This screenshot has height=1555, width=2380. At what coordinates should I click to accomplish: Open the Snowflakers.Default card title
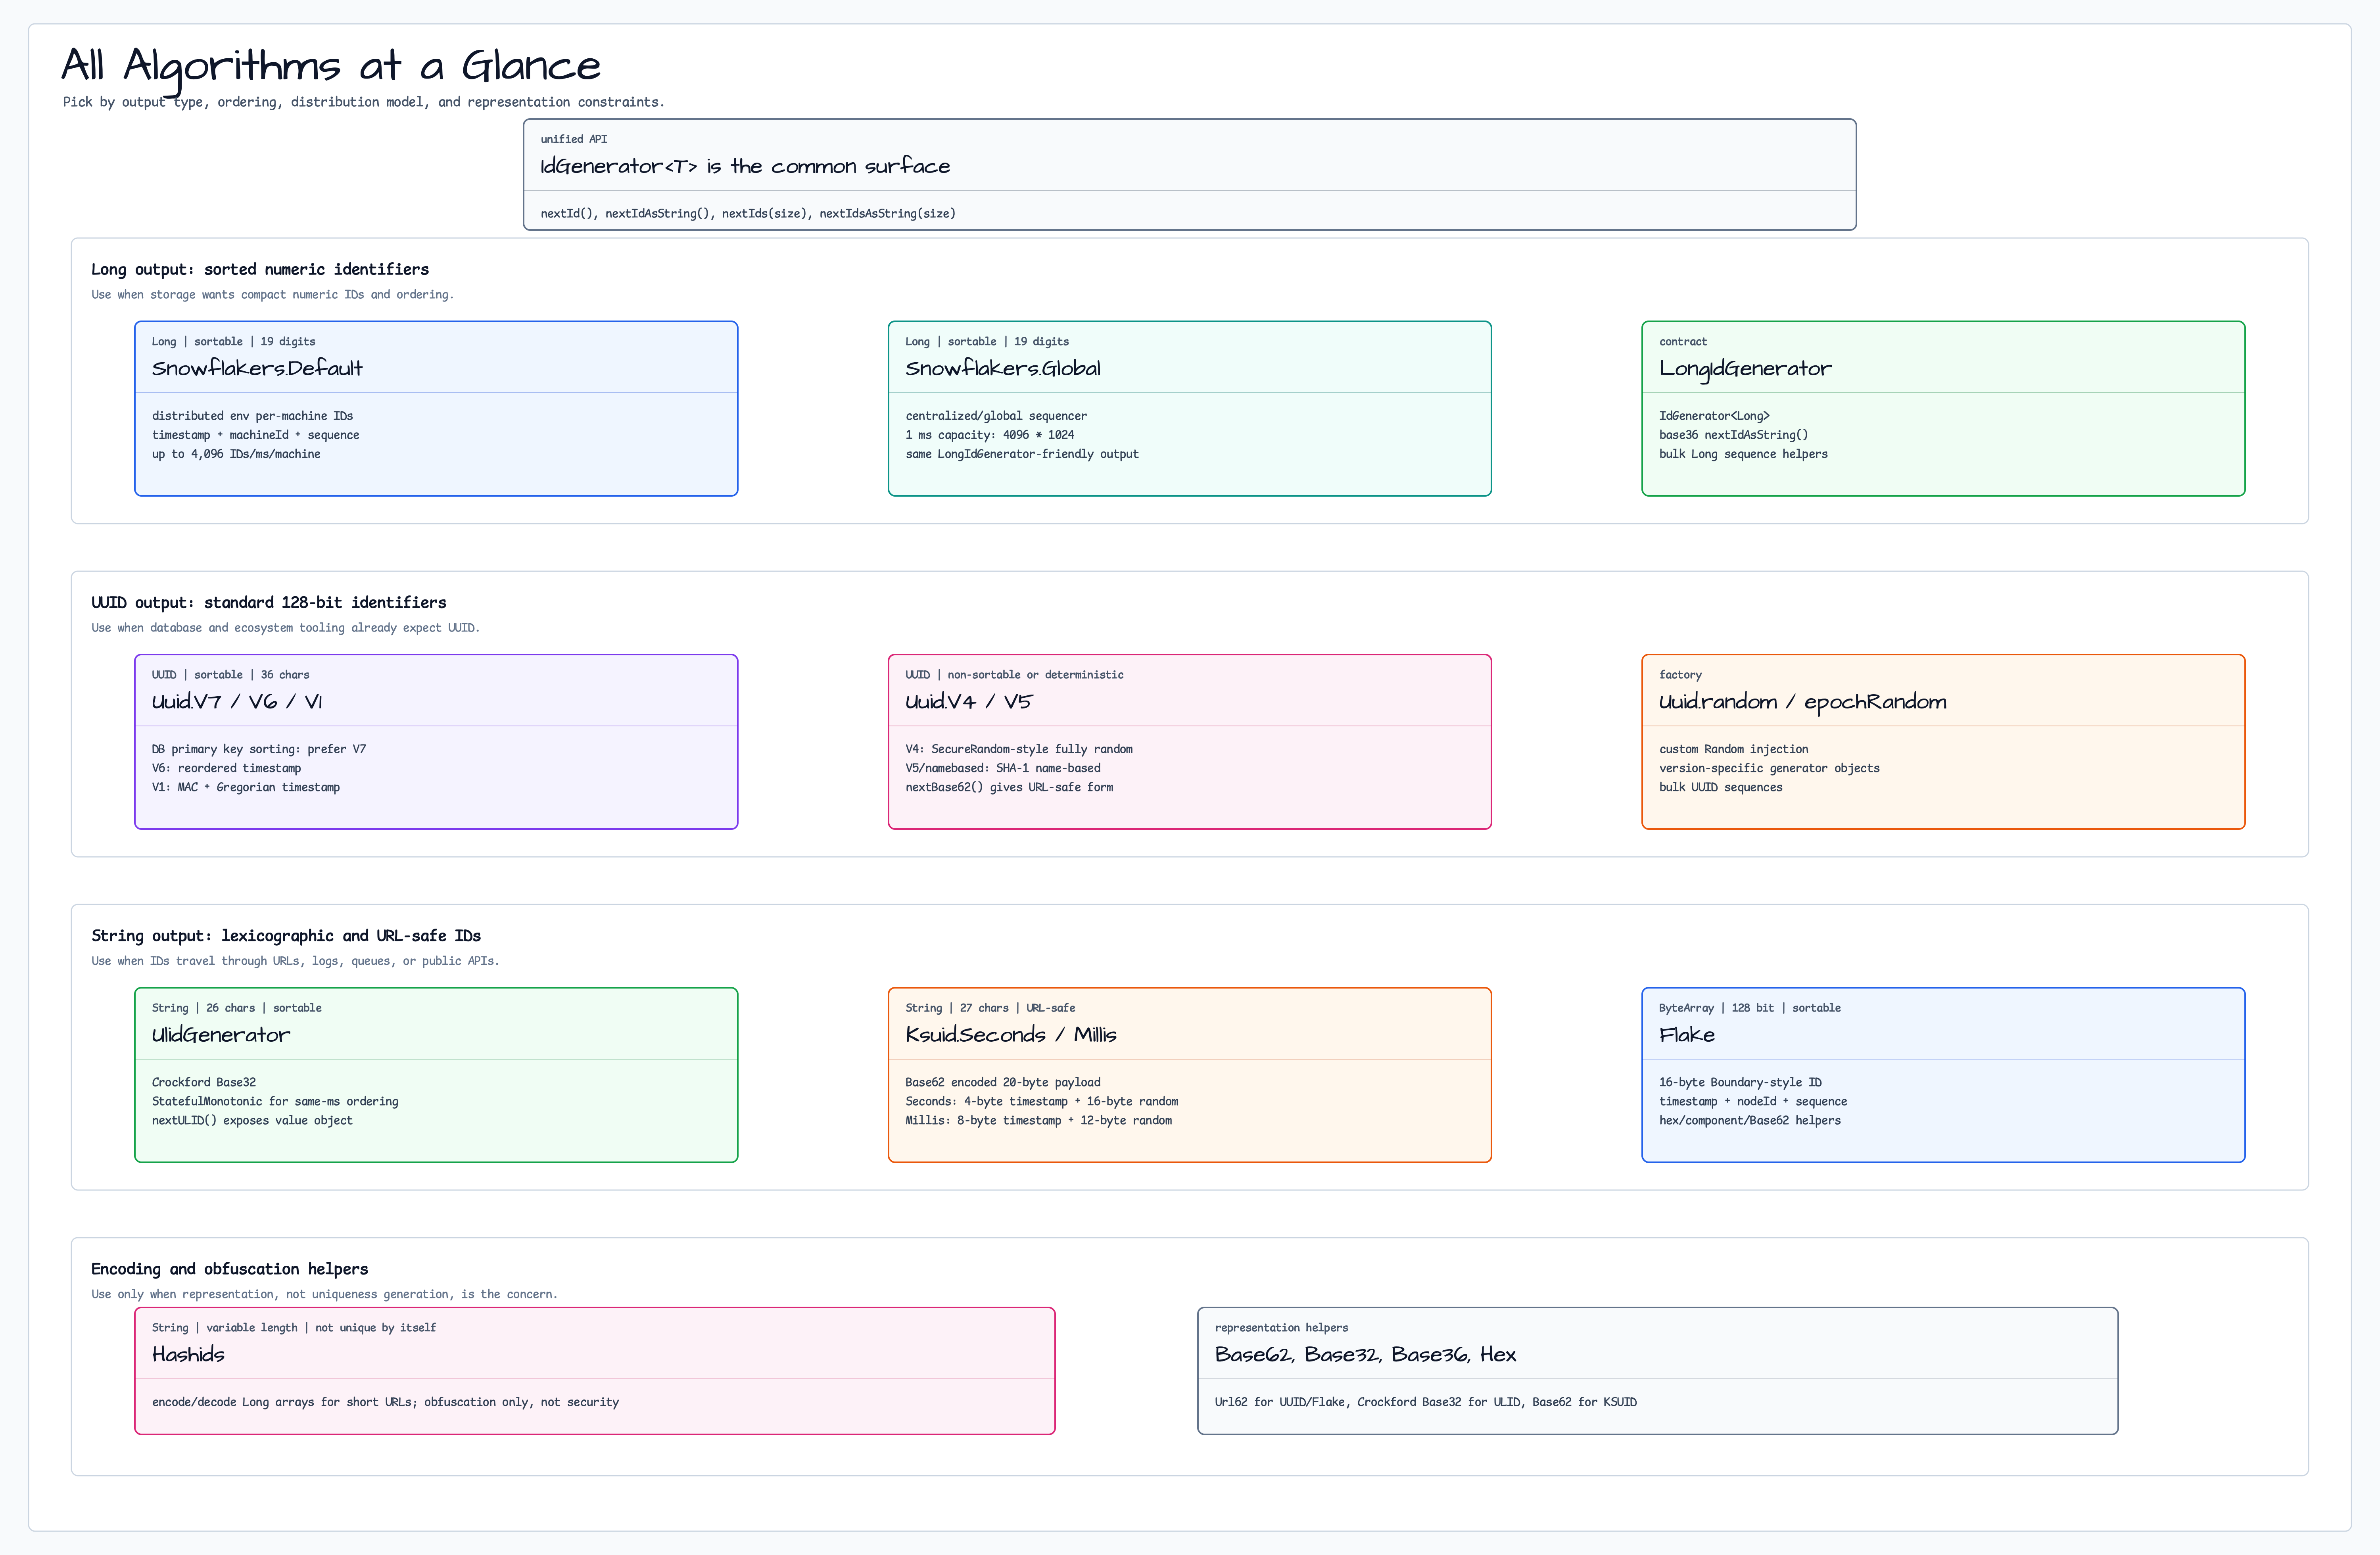point(257,368)
